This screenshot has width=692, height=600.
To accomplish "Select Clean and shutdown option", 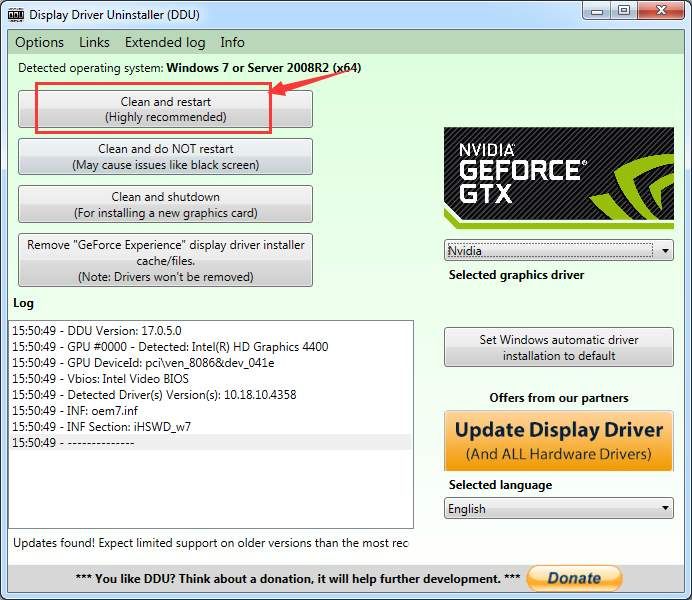I will (x=165, y=204).
